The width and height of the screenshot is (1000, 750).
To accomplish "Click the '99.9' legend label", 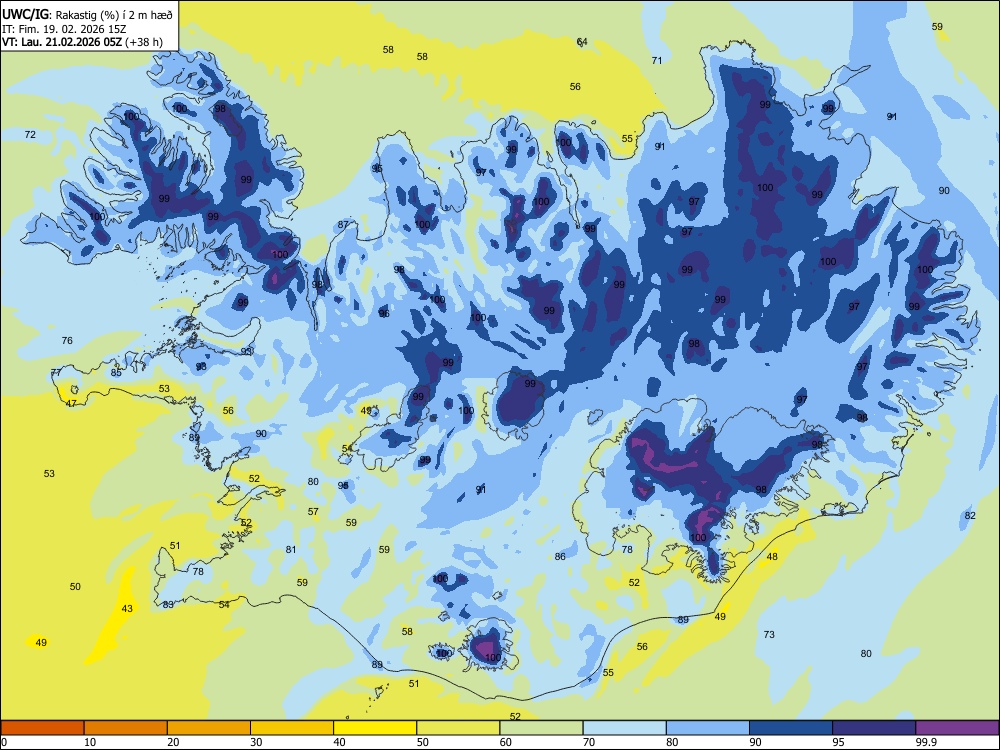I will point(926,742).
